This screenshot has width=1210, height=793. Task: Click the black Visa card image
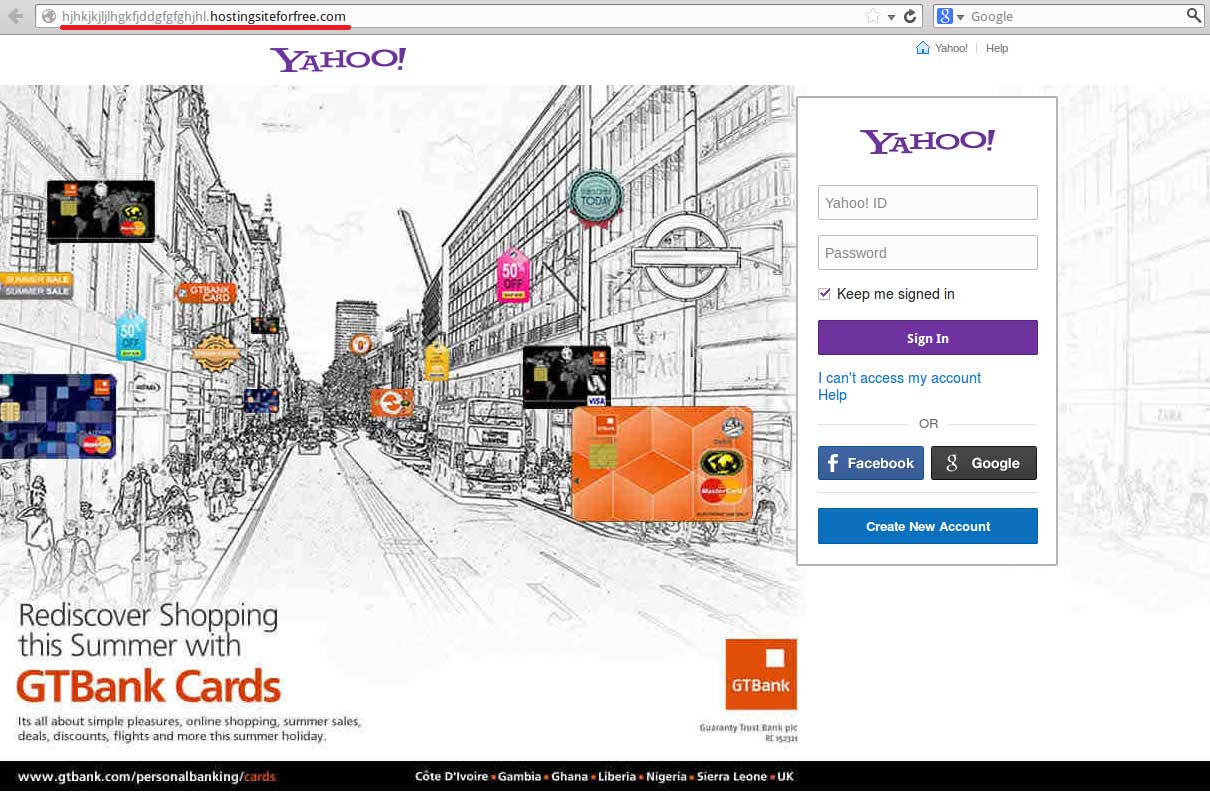click(x=566, y=377)
